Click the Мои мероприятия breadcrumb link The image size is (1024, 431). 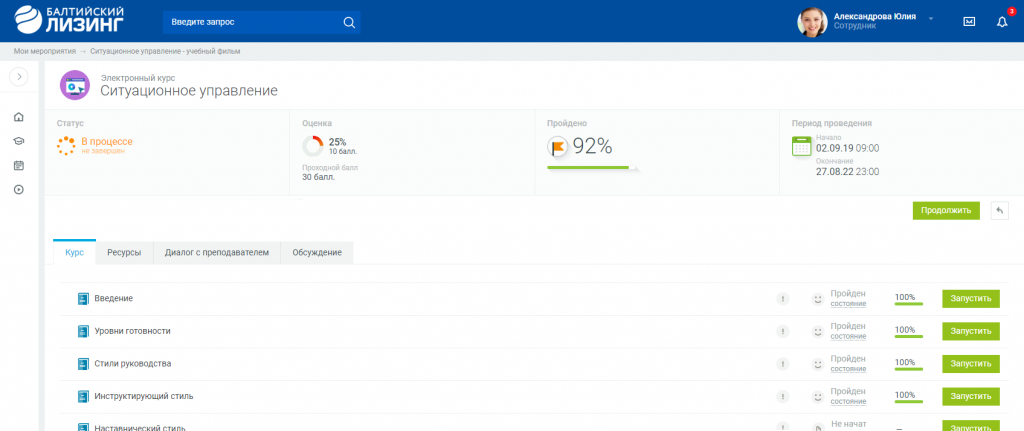pos(44,51)
